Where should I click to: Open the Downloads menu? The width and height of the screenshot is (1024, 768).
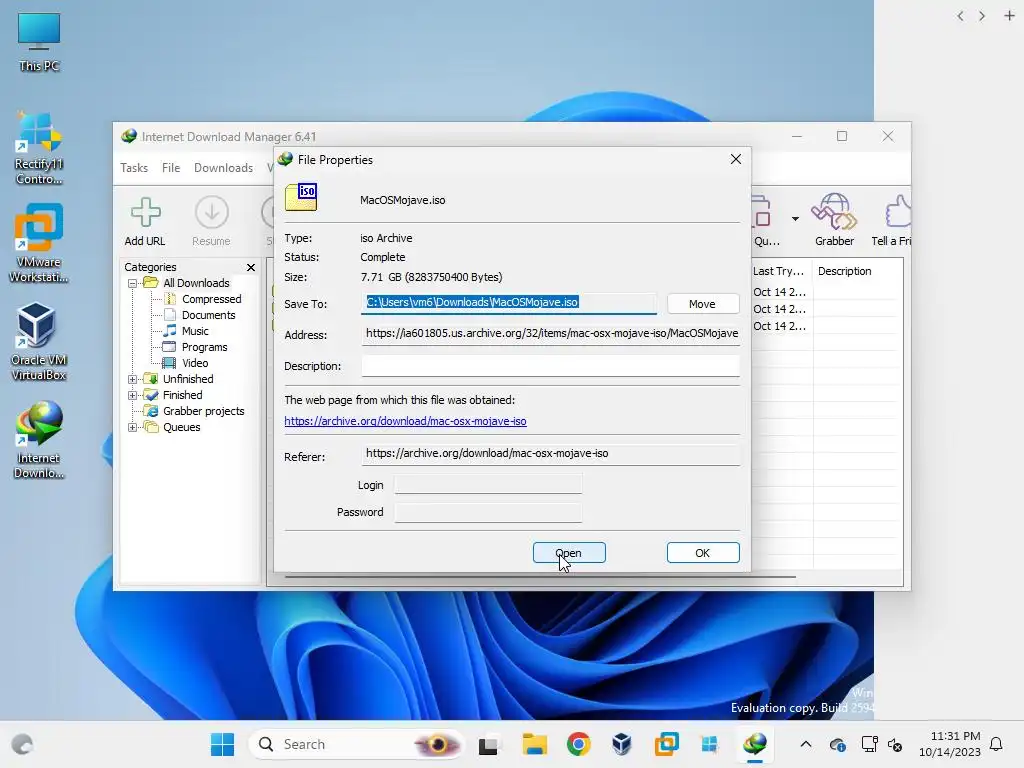pyautogui.click(x=223, y=168)
